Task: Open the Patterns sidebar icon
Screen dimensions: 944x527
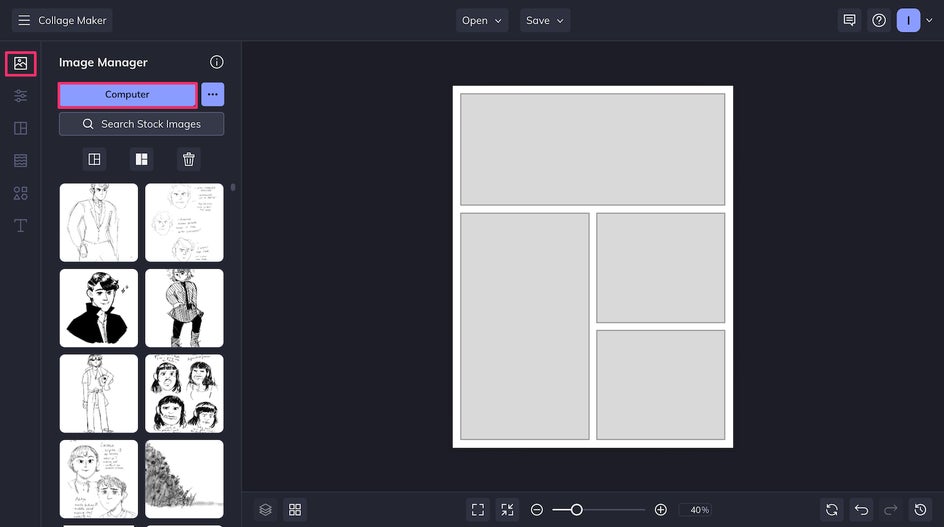Action: coord(20,161)
